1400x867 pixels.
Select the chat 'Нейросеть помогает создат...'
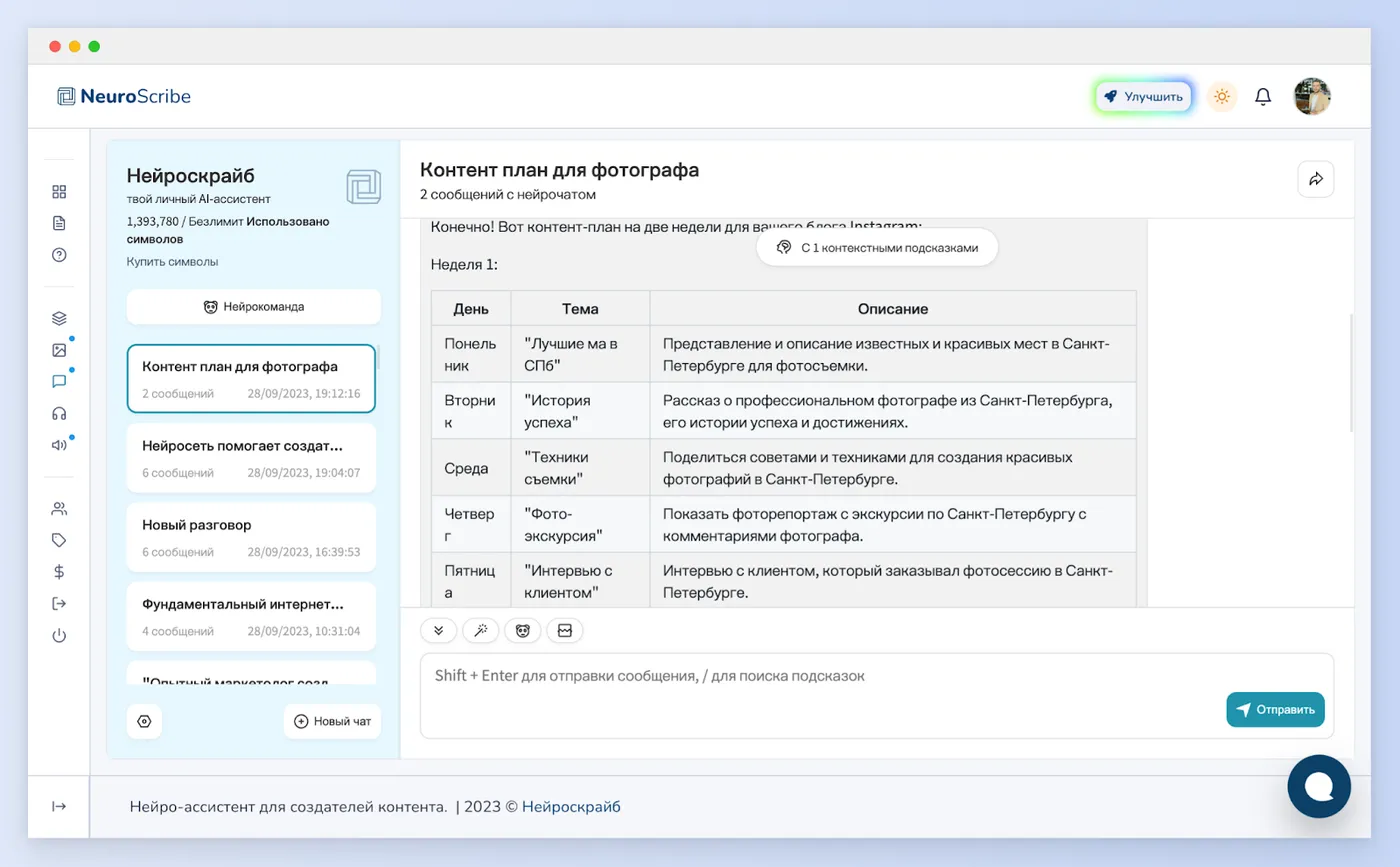[251, 458]
